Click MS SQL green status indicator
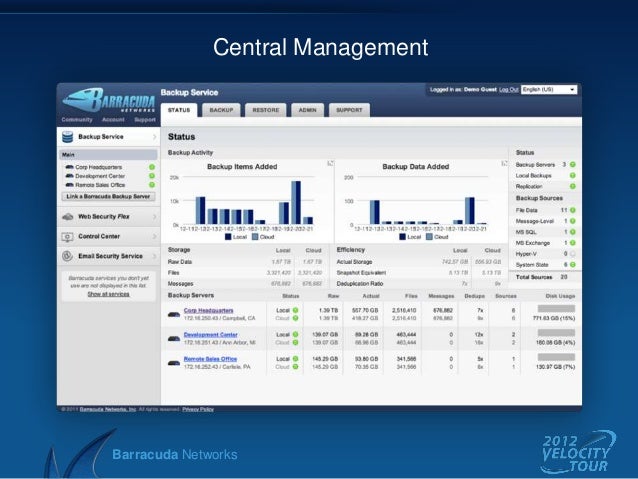This screenshot has width=638, height=479. pyautogui.click(x=572, y=232)
